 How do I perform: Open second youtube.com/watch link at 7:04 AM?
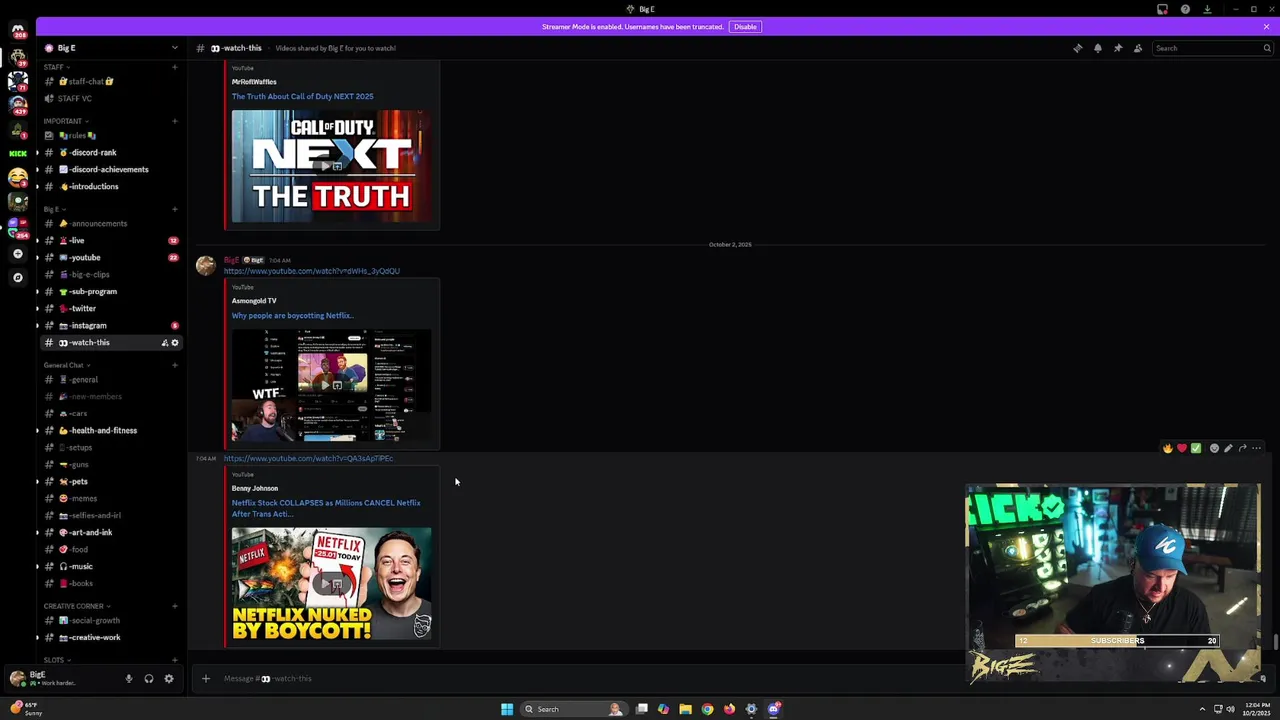click(308, 458)
